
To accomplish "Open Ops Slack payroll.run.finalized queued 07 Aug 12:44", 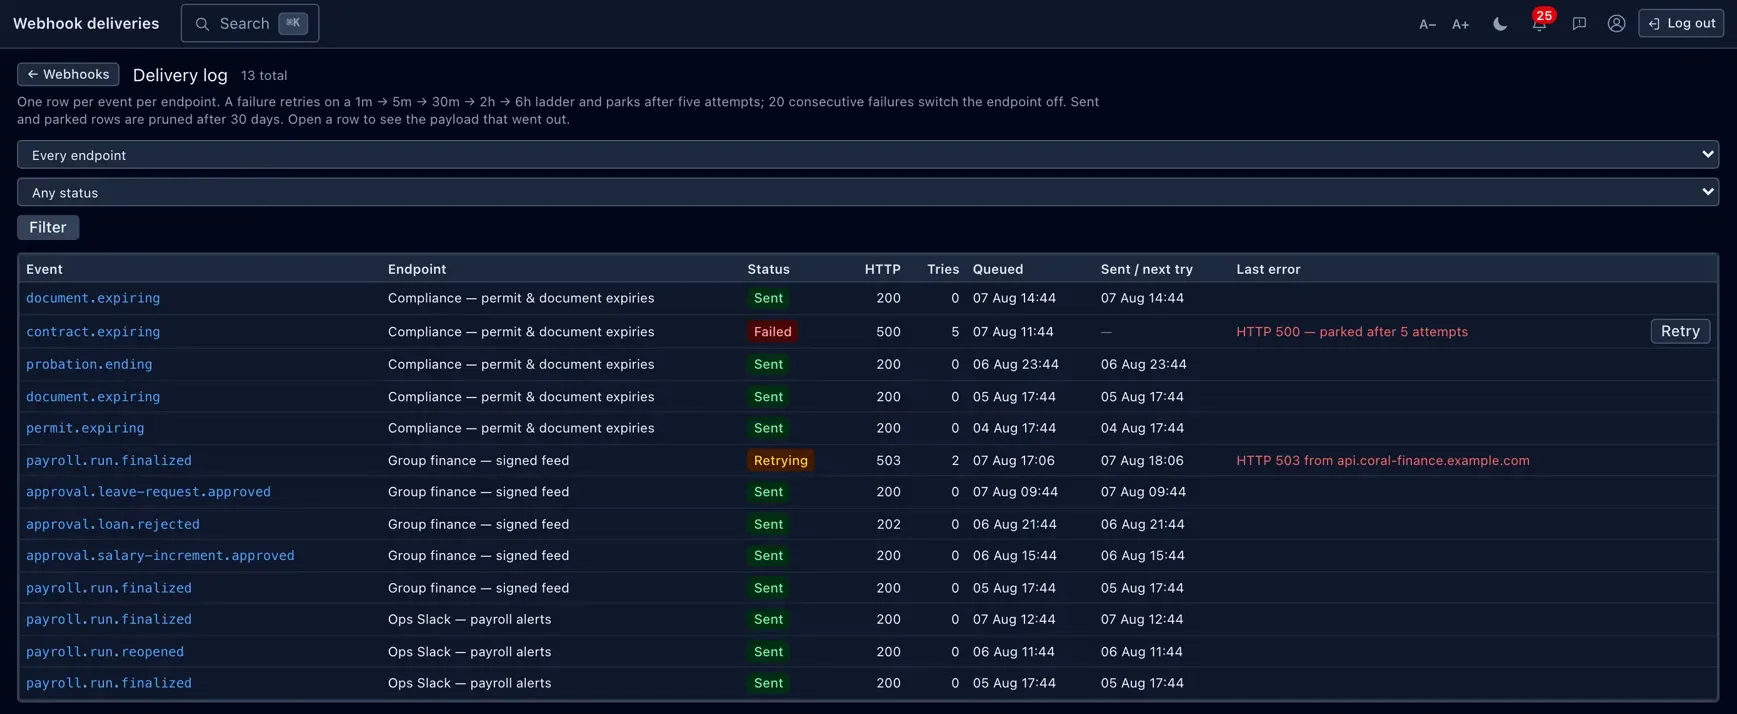I will click(x=109, y=620).
